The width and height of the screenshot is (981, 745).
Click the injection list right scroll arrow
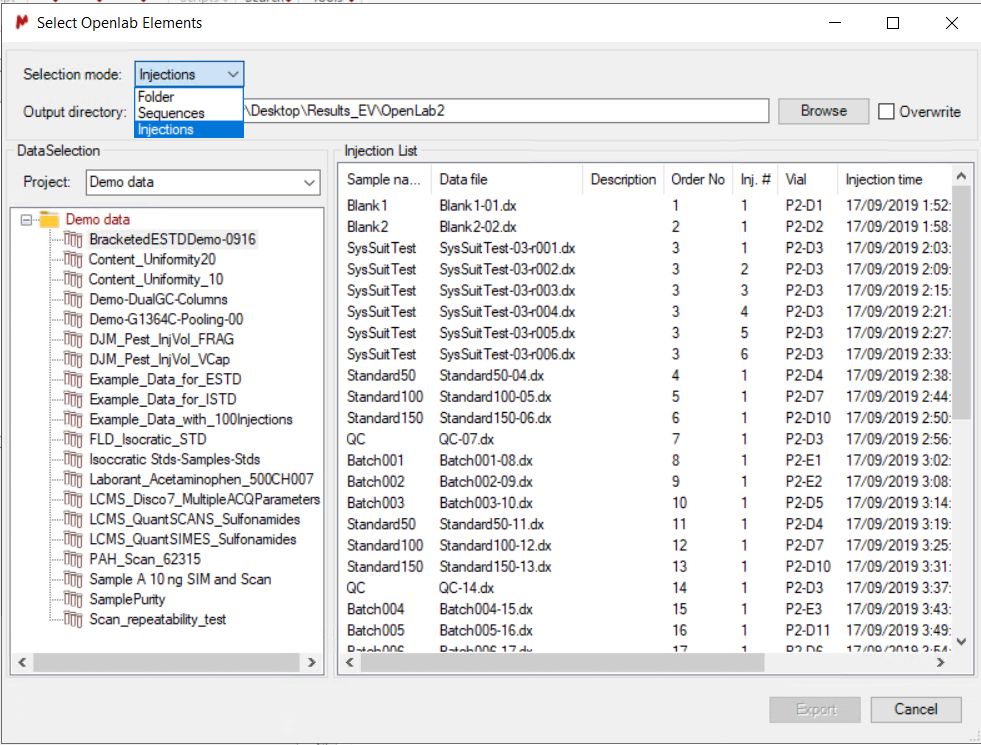(940, 662)
